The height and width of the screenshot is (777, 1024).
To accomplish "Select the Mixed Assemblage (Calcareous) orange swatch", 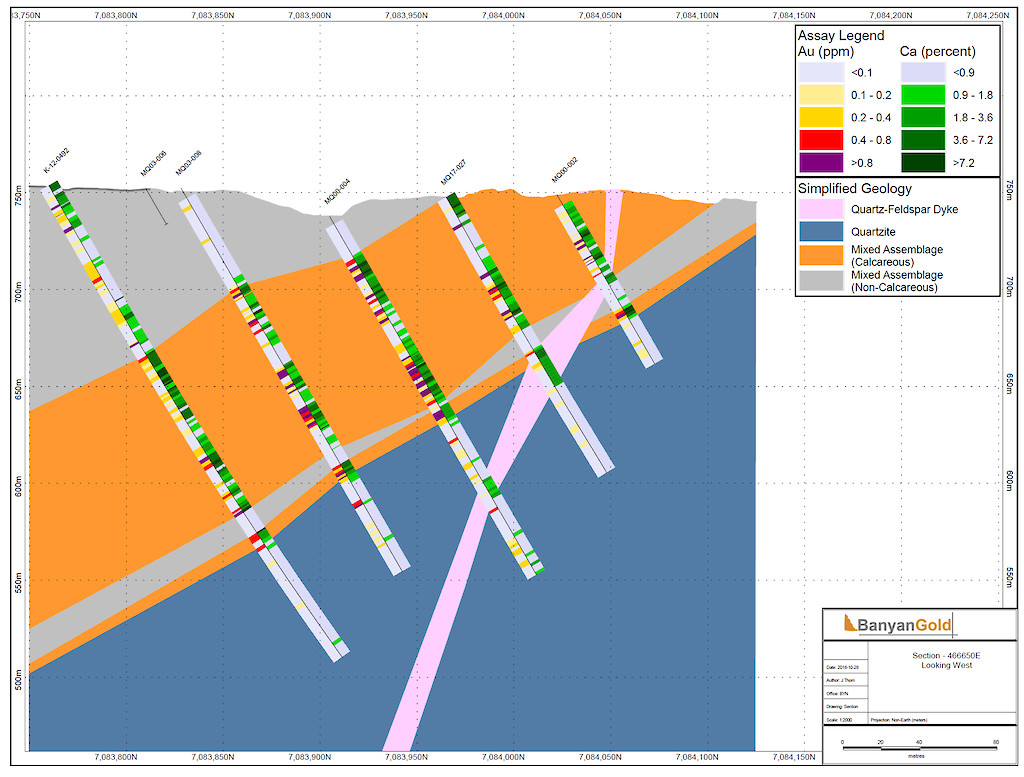I will (x=819, y=254).
